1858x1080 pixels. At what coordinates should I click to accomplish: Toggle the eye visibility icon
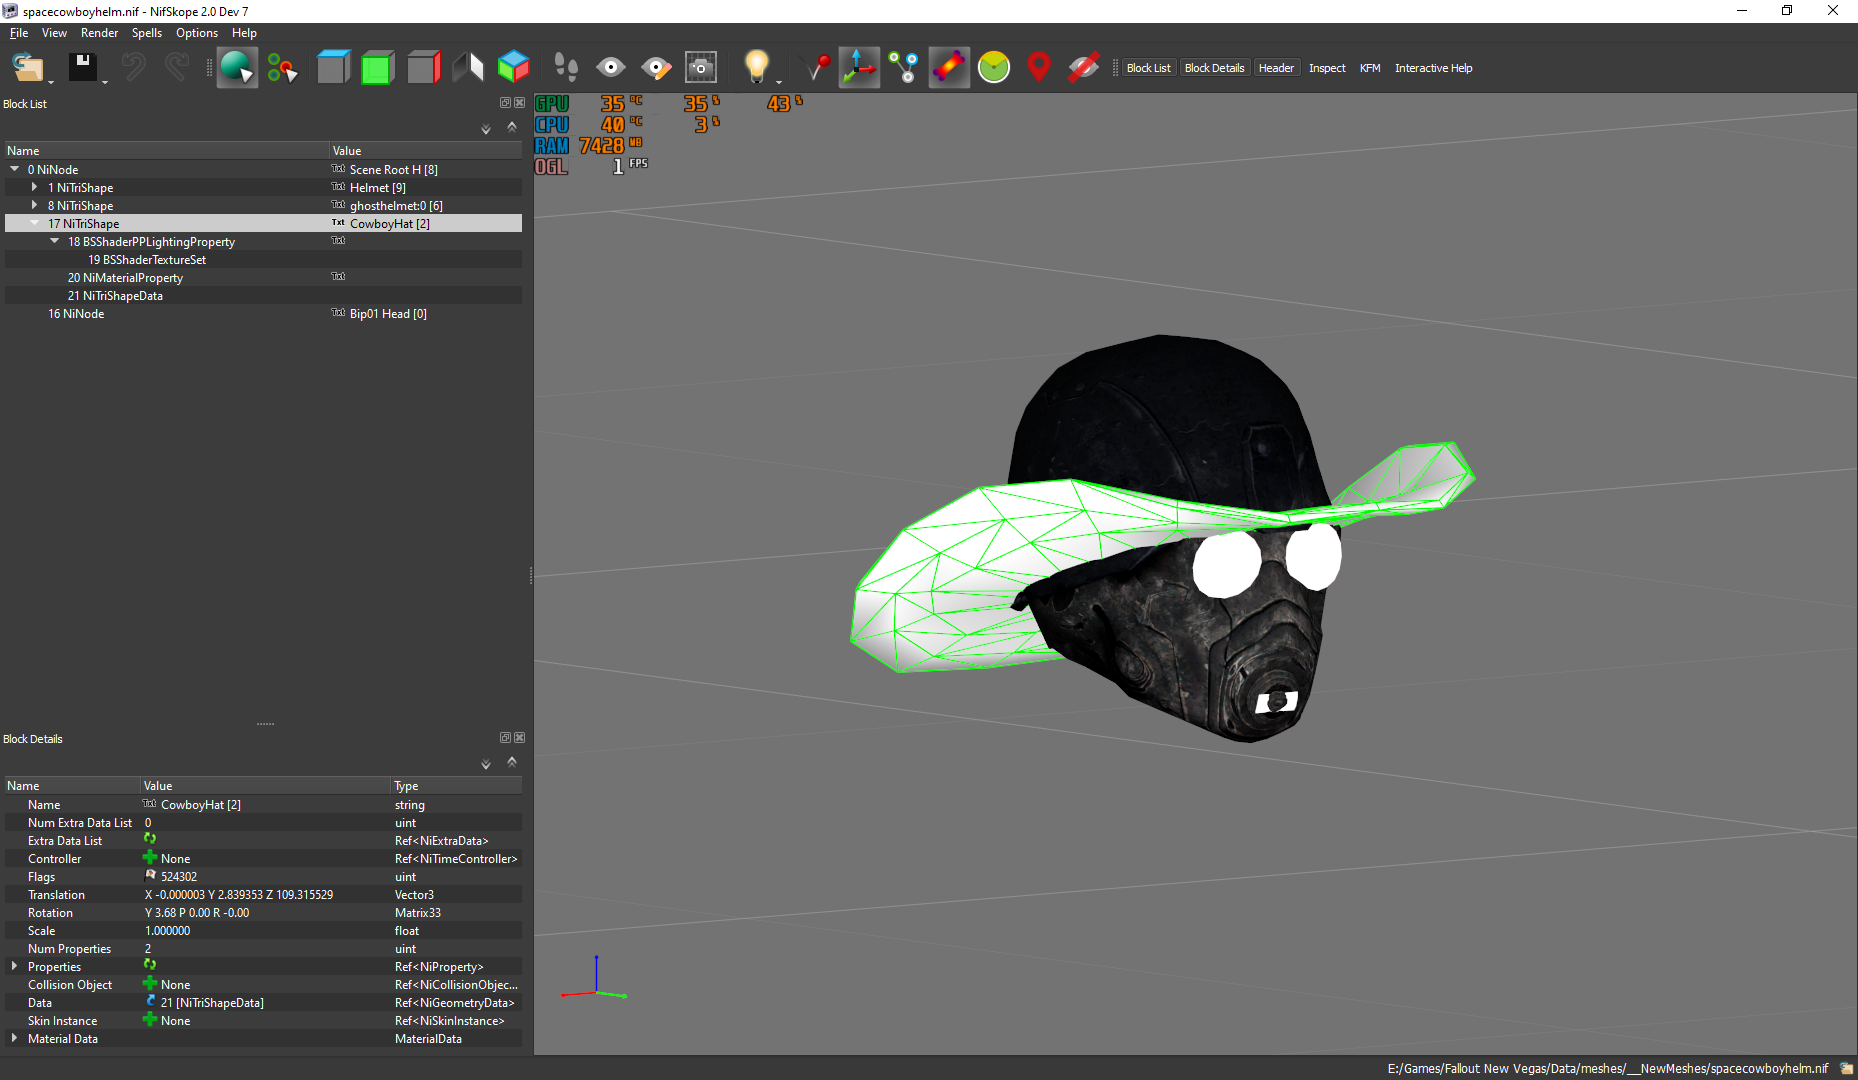(x=611, y=68)
